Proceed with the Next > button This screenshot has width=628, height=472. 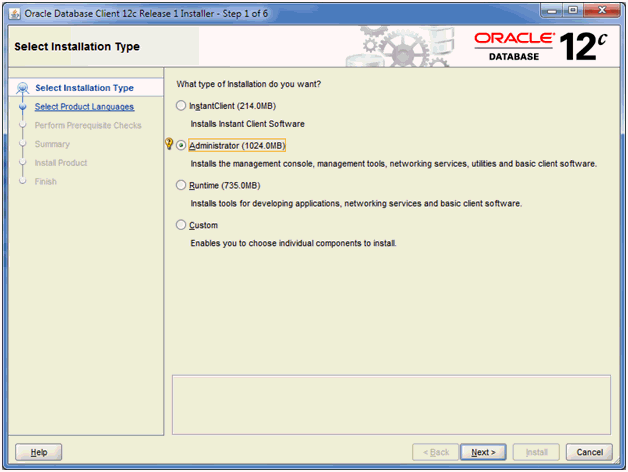click(483, 452)
